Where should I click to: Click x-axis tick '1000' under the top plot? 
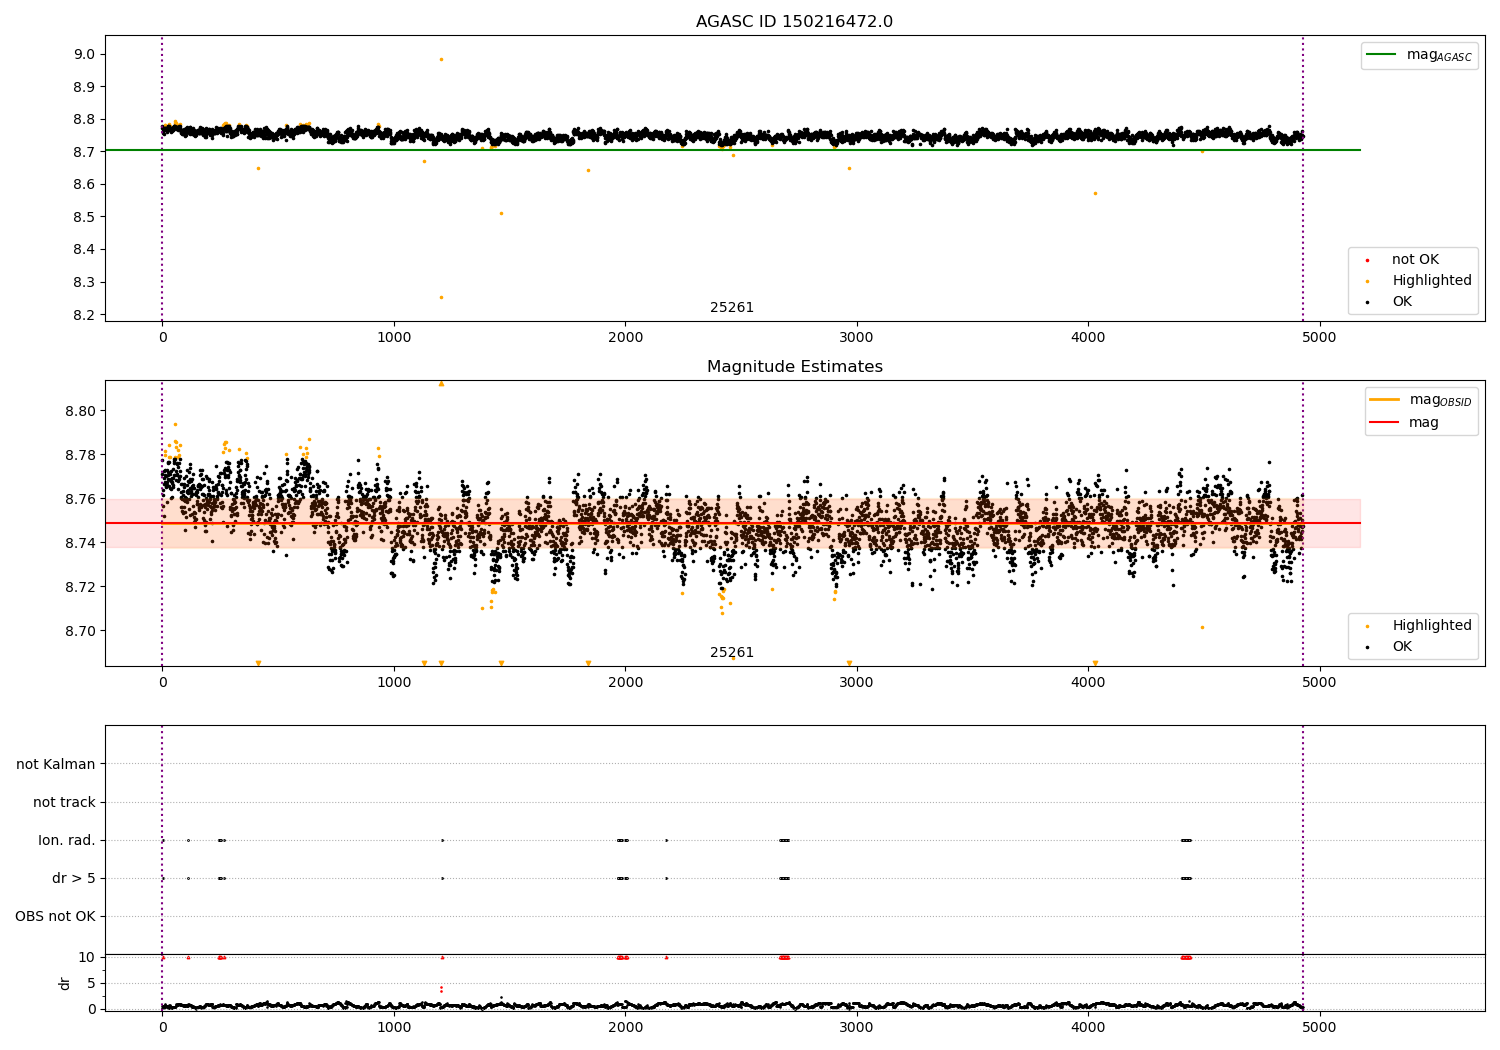coord(394,338)
